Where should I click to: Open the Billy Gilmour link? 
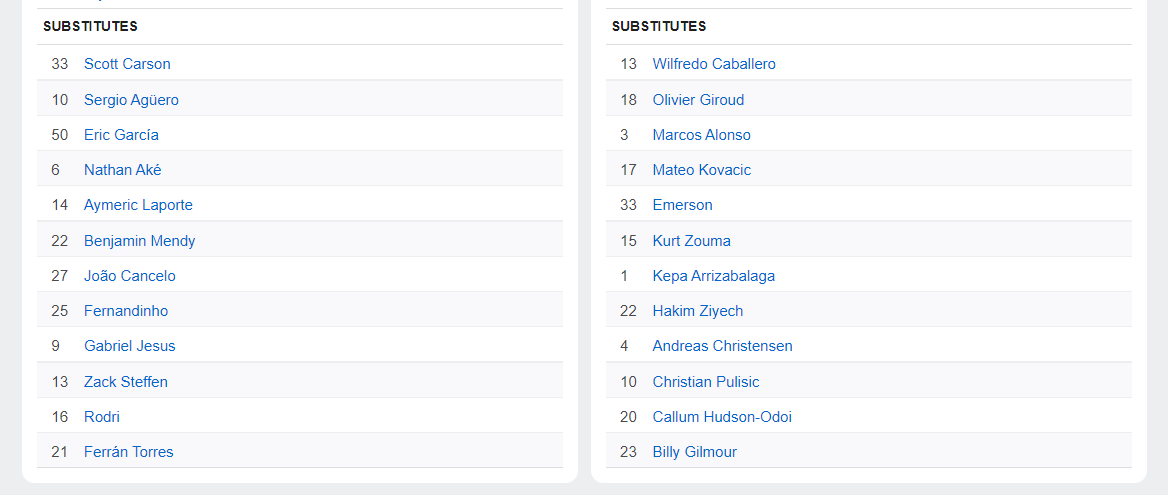coord(694,452)
